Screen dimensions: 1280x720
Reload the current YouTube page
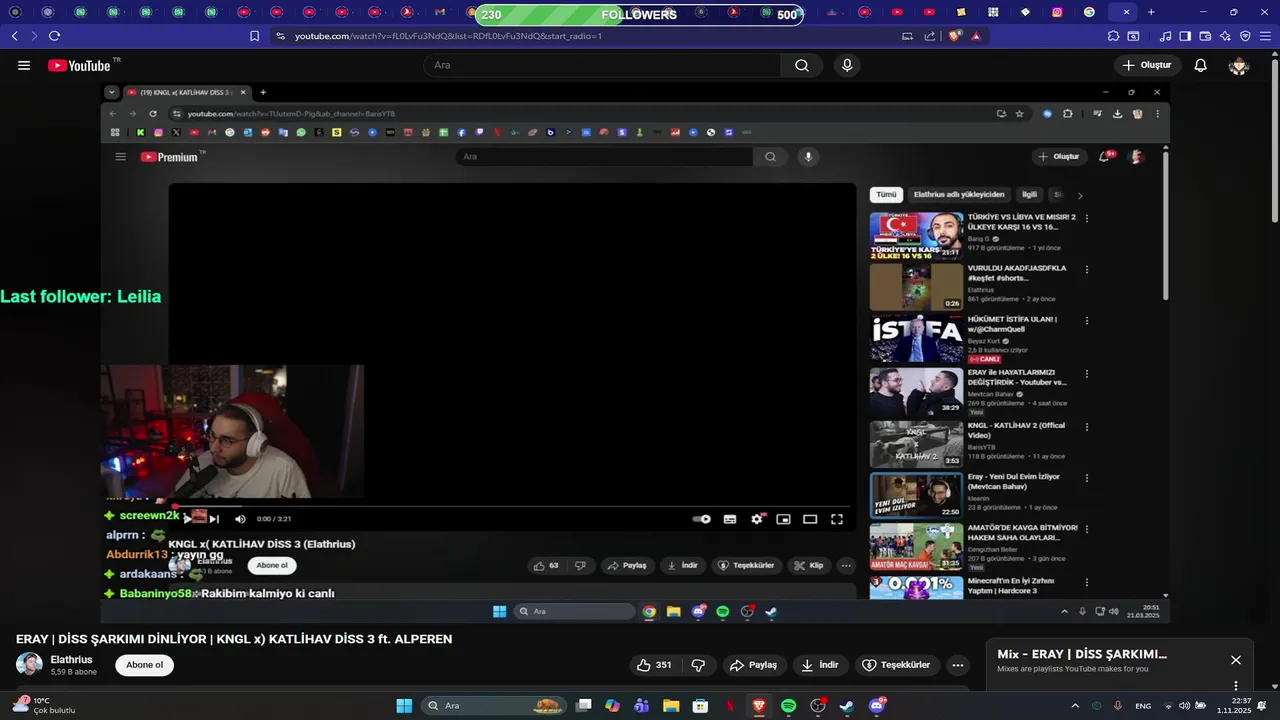pyautogui.click(x=54, y=36)
